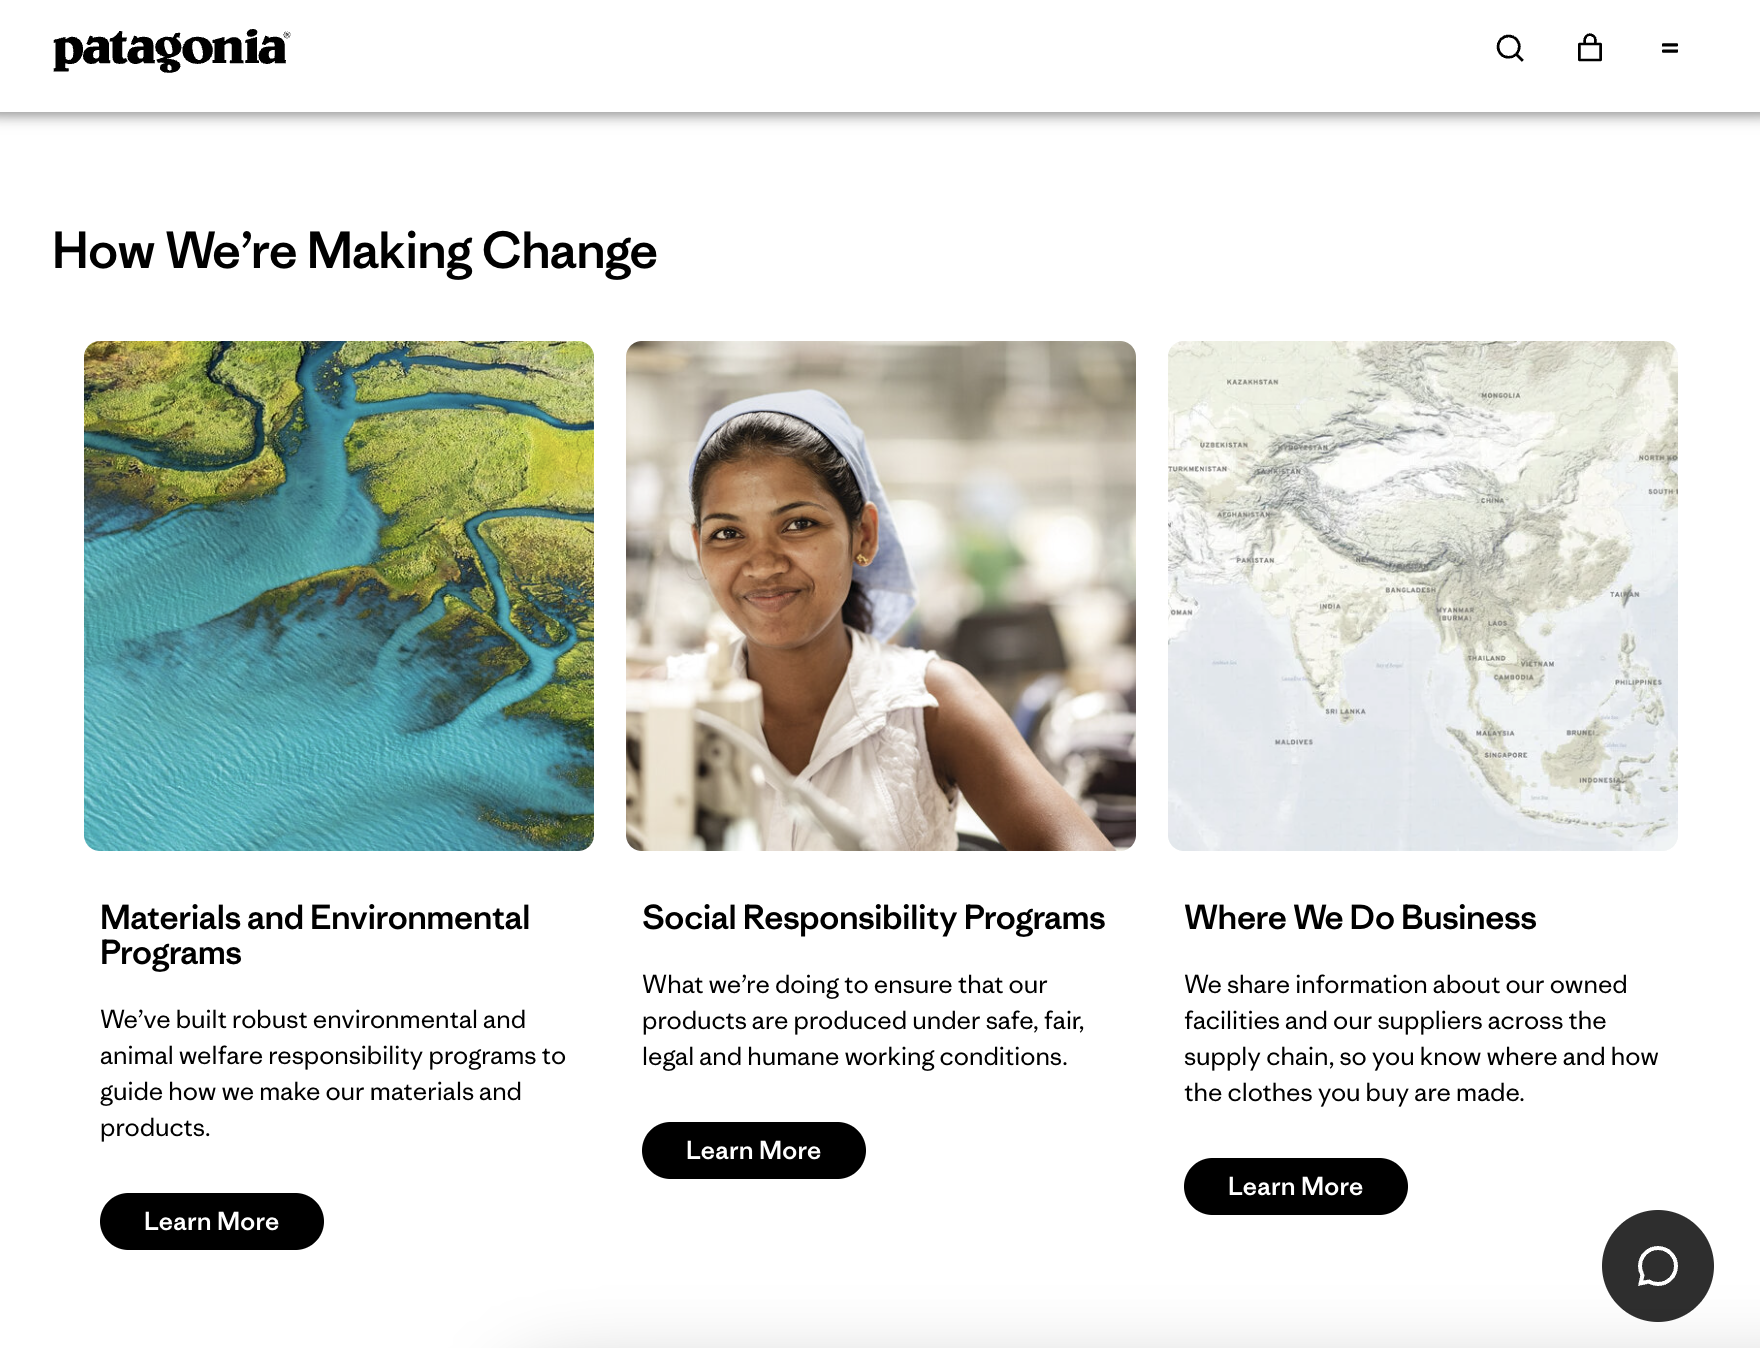Open the chat bubble widget

pos(1657,1265)
